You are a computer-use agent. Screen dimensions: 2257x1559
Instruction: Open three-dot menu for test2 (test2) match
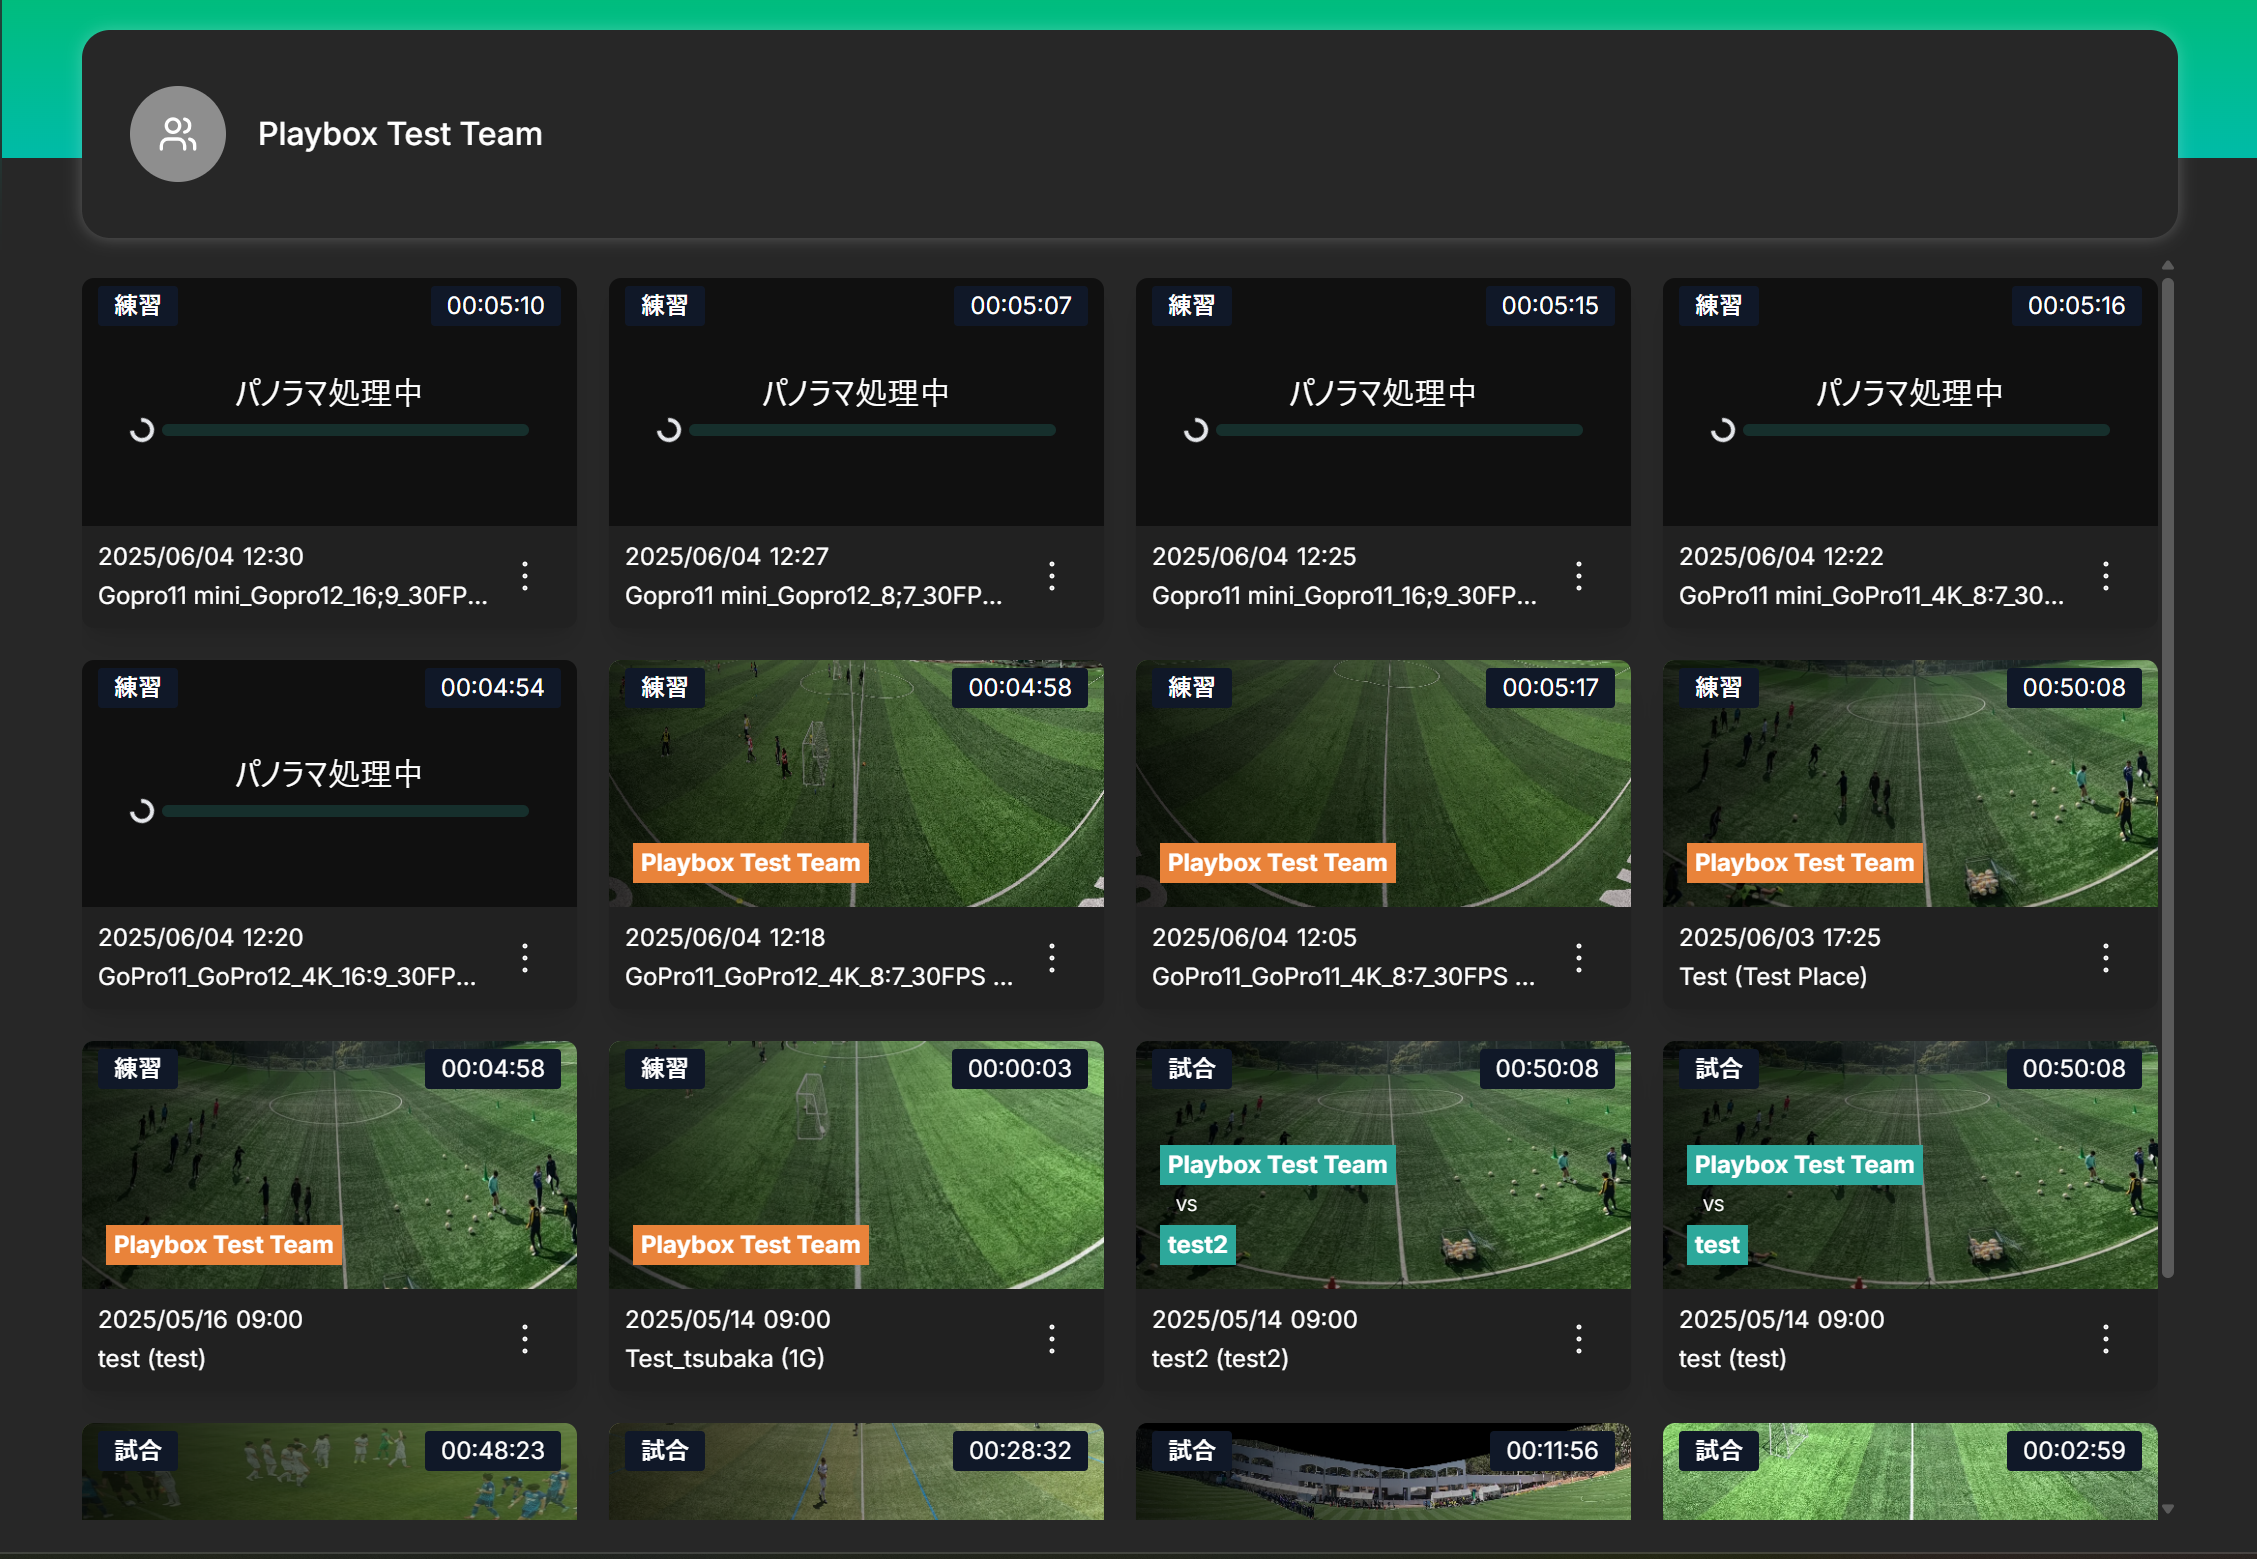pos(1579,1339)
